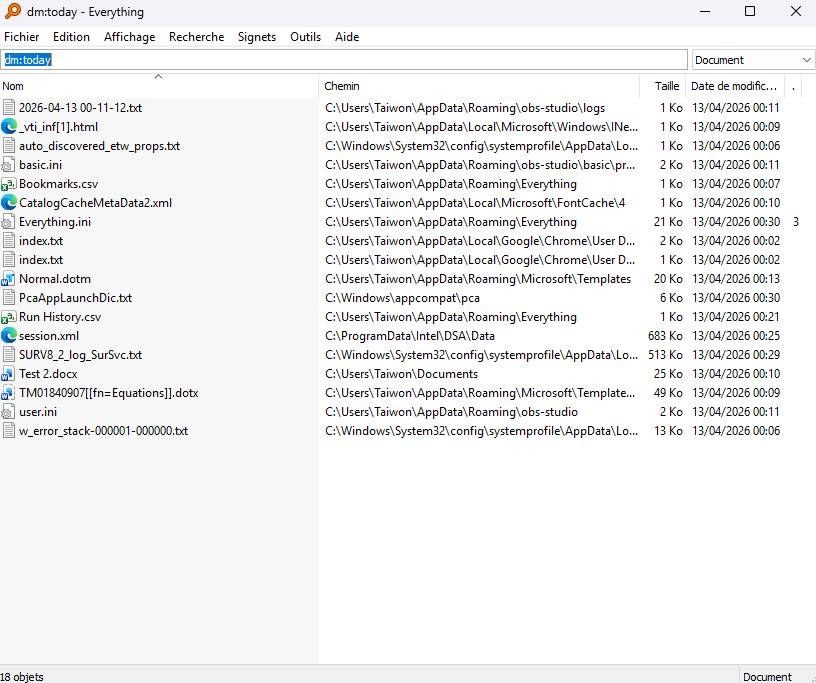The width and height of the screenshot is (816, 683).
Task: Open the Fichier menu
Action: [x=22, y=37]
